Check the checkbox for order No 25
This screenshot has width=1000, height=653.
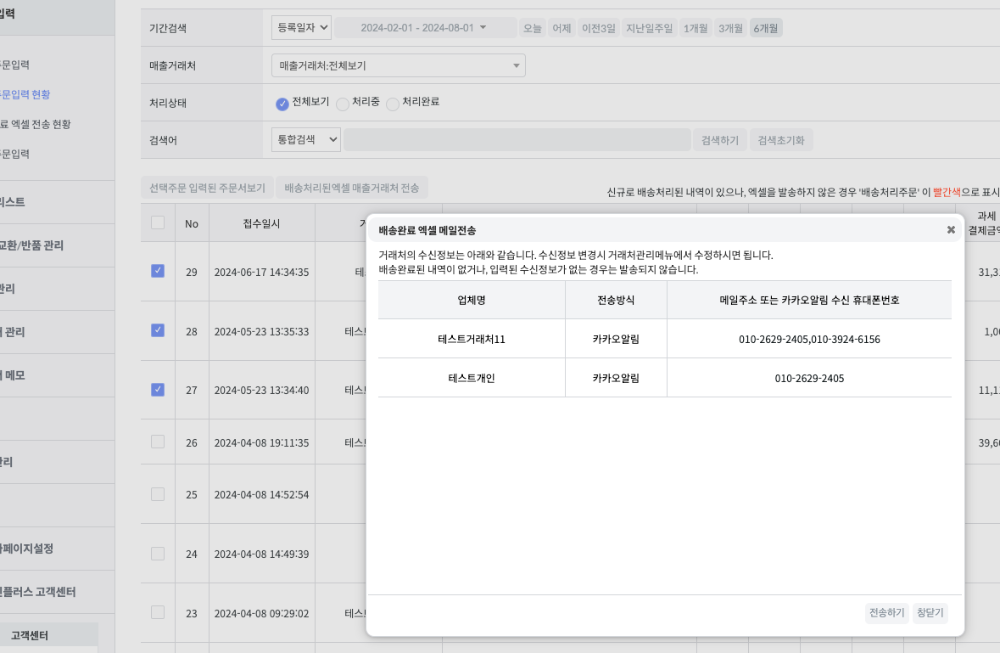click(x=158, y=494)
